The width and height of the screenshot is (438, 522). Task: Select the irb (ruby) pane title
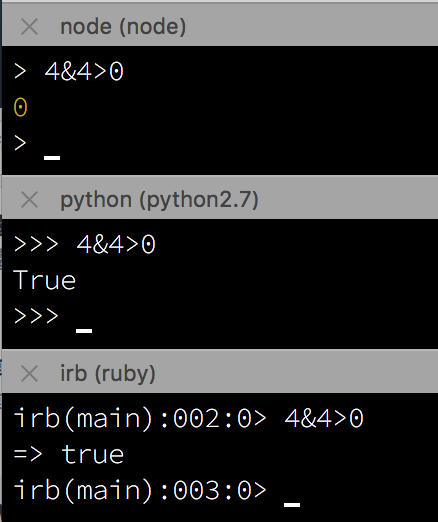(108, 373)
